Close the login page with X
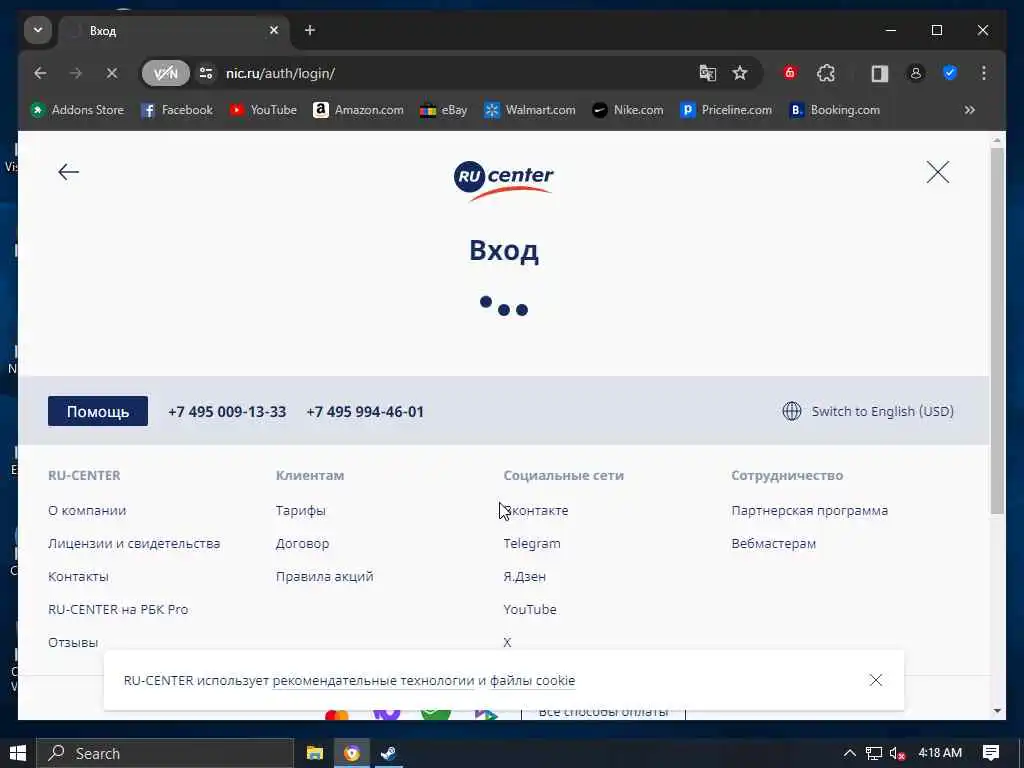This screenshot has height=768, width=1024. tap(938, 172)
